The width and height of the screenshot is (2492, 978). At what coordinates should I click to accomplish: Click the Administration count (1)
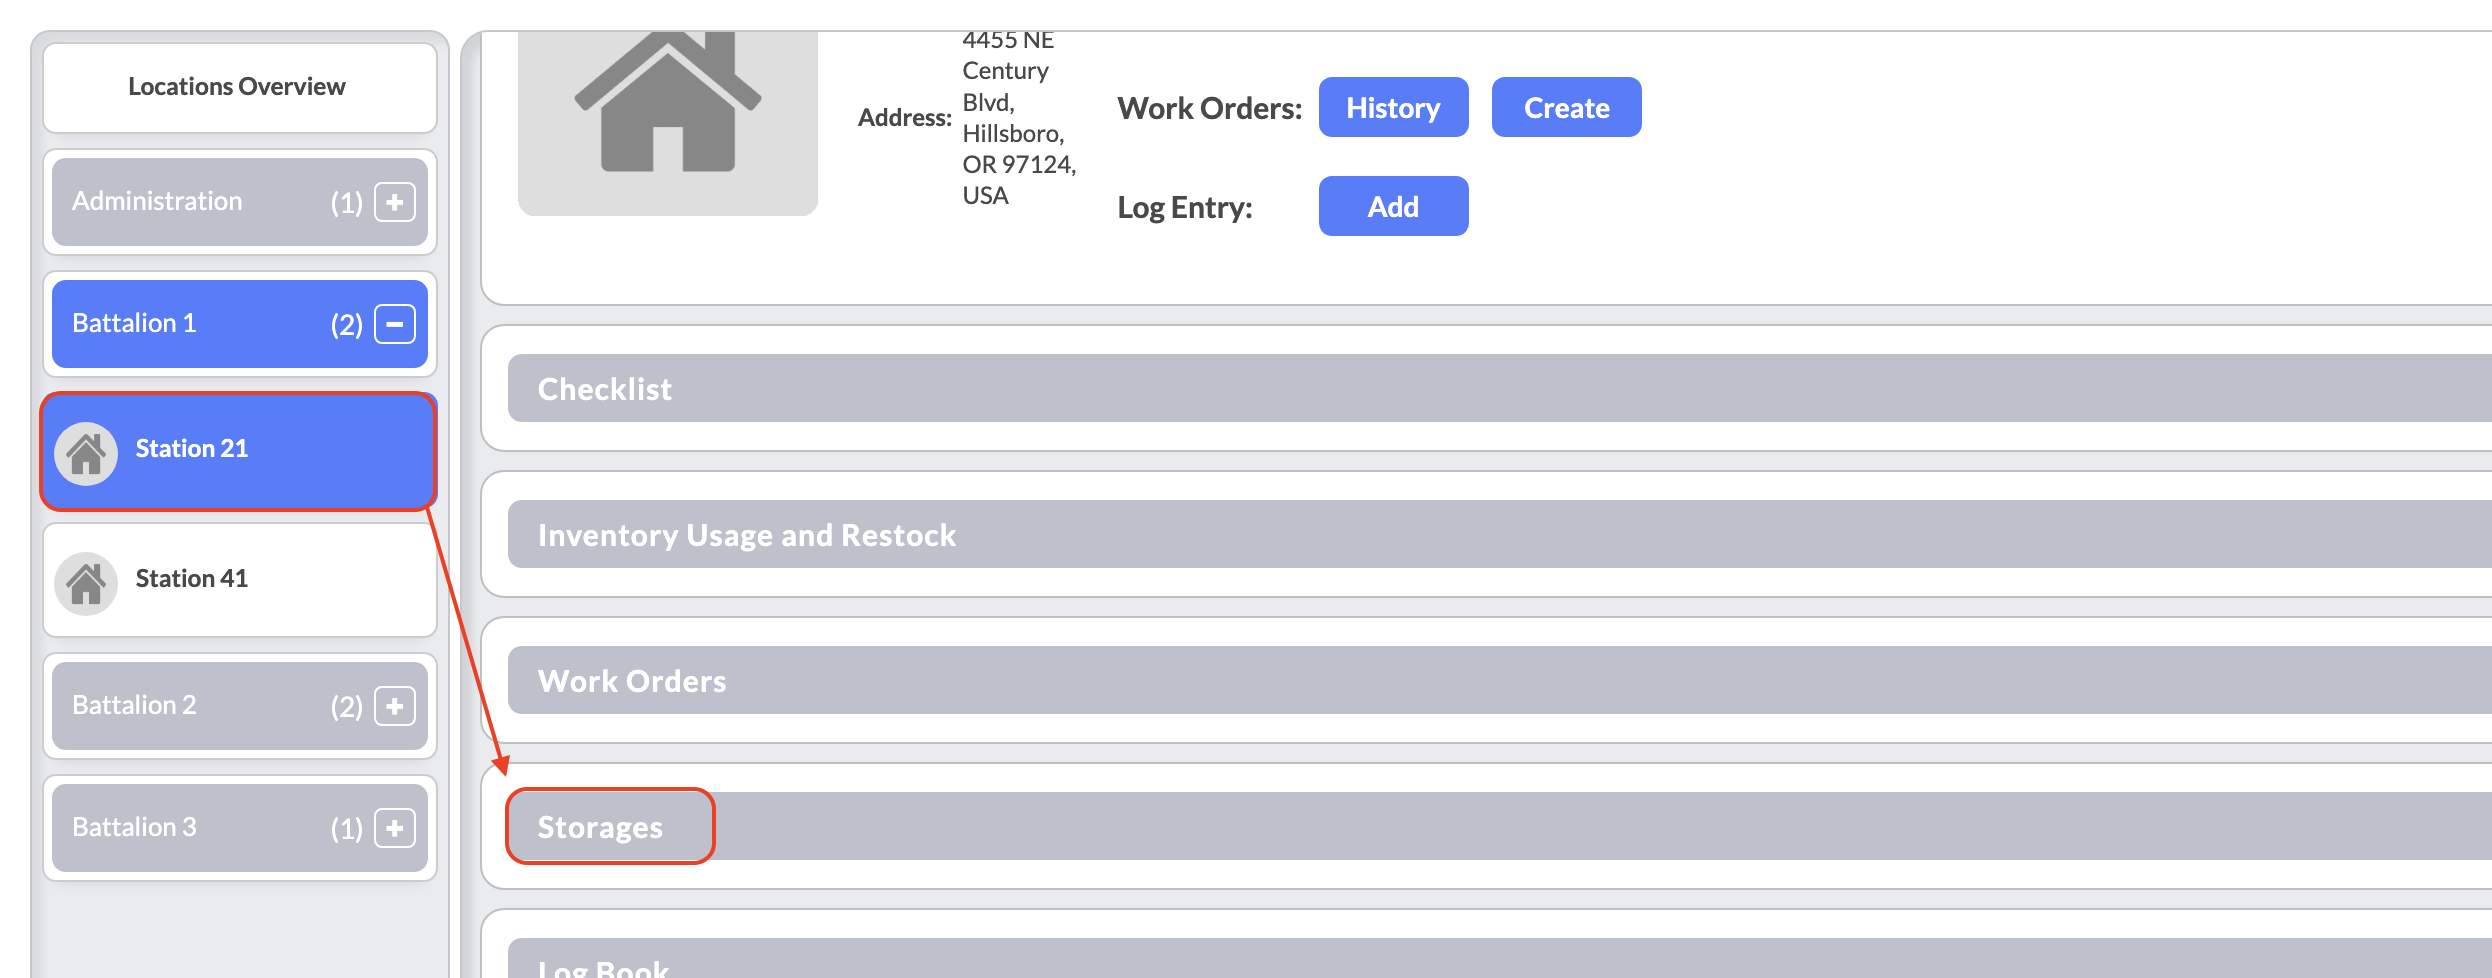click(x=347, y=203)
